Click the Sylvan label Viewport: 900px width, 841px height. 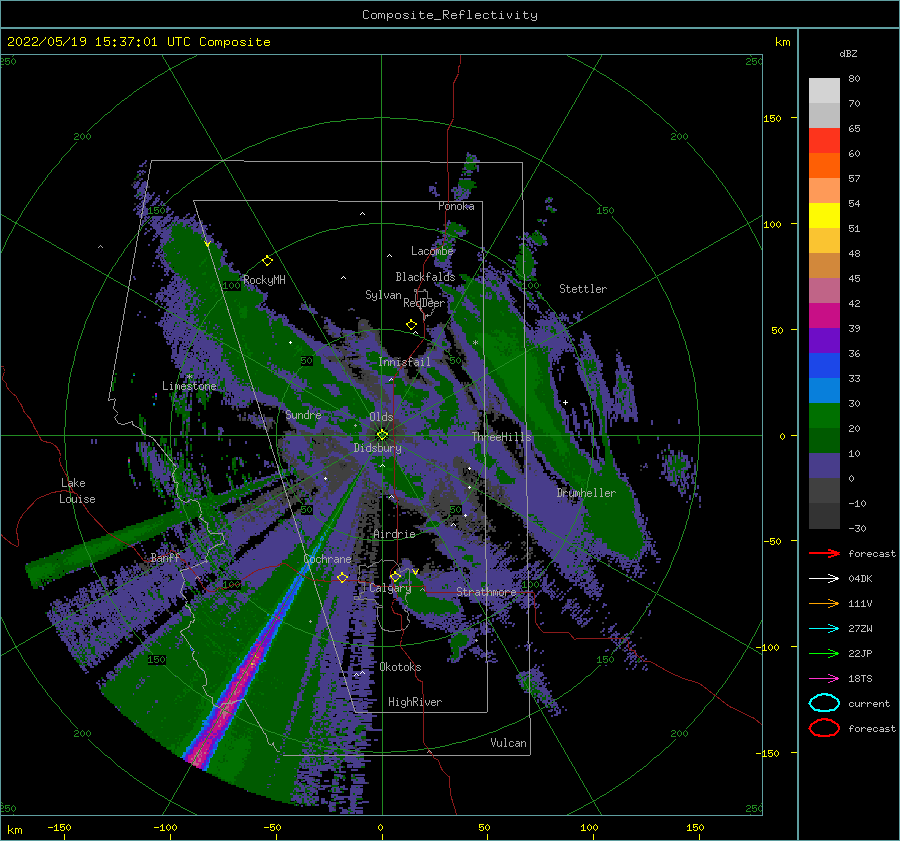tap(383, 295)
